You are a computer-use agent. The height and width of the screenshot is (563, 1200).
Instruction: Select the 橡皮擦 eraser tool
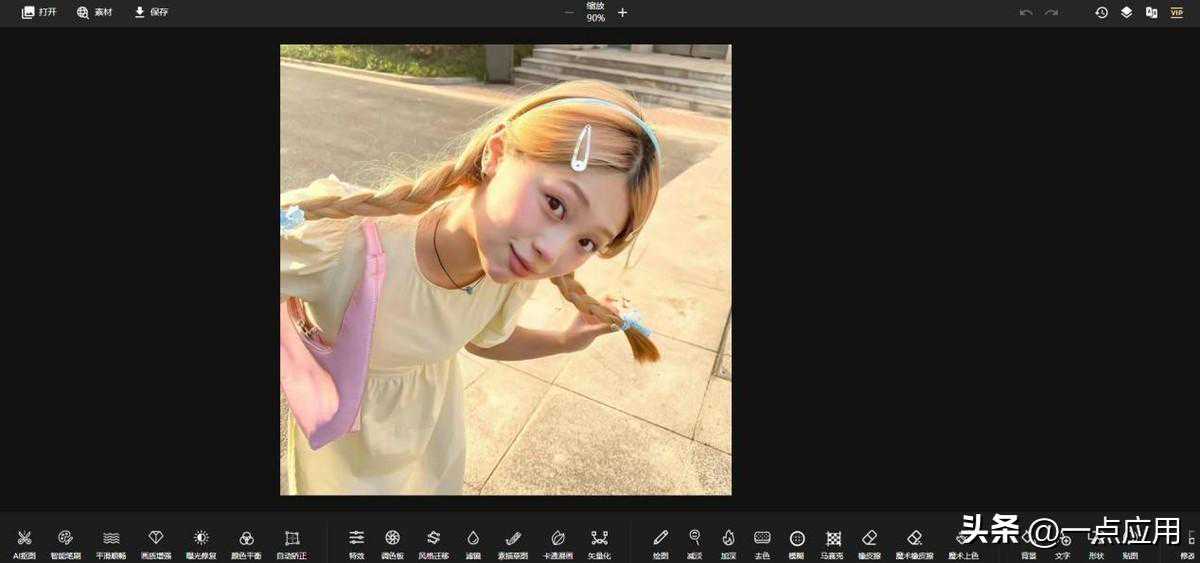(869, 544)
